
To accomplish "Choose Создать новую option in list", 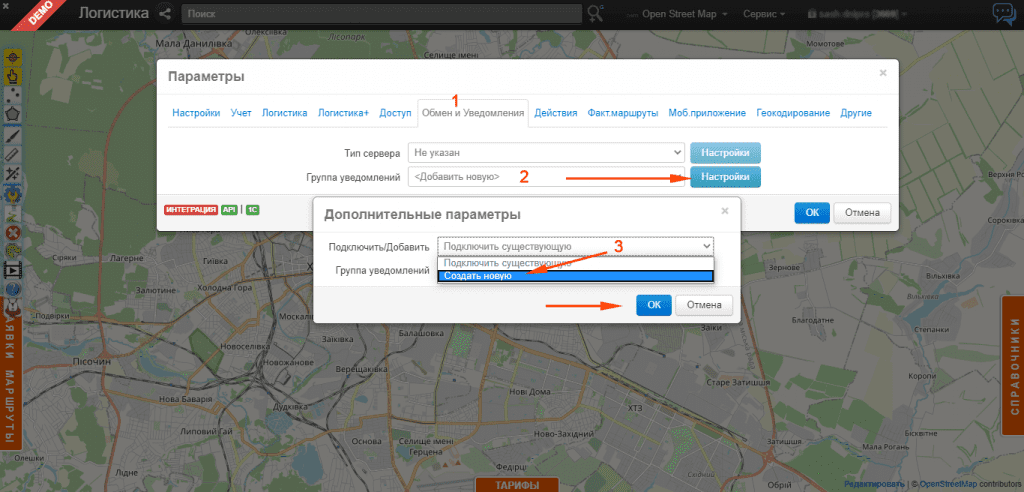I will 575,276.
